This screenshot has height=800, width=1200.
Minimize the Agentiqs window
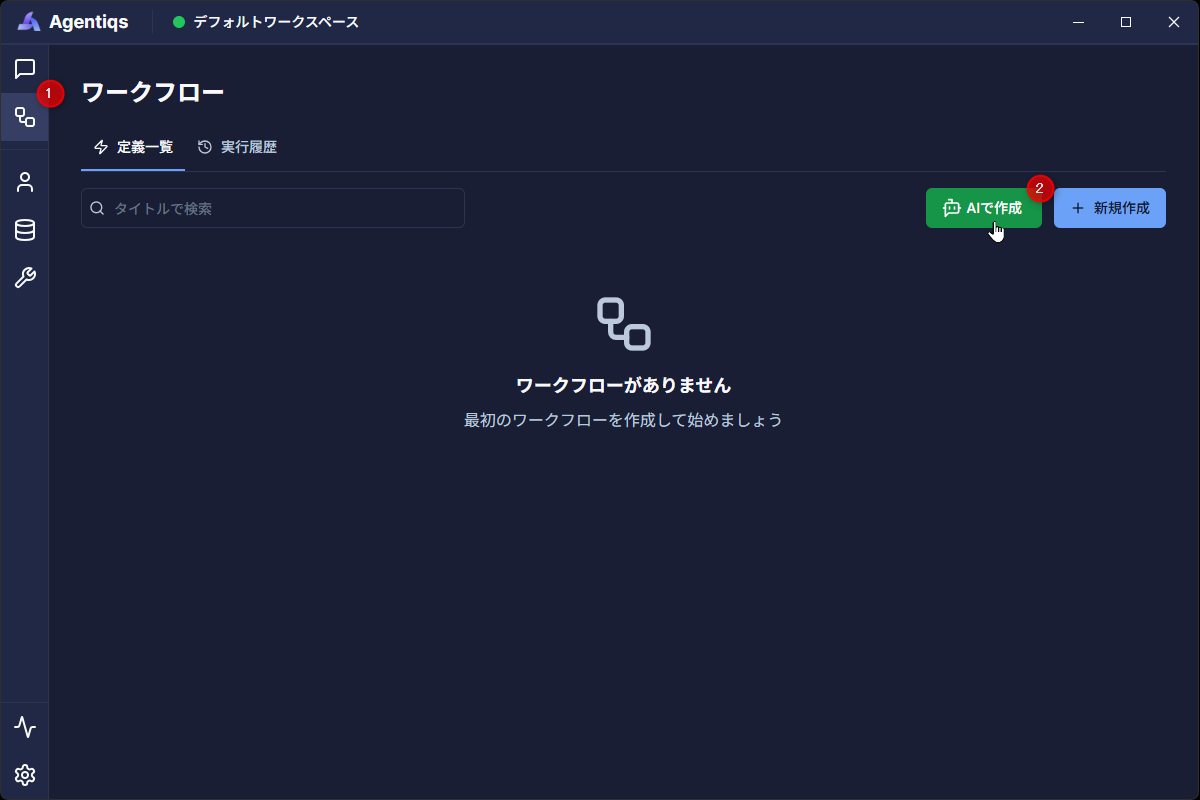coord(1079,22)
